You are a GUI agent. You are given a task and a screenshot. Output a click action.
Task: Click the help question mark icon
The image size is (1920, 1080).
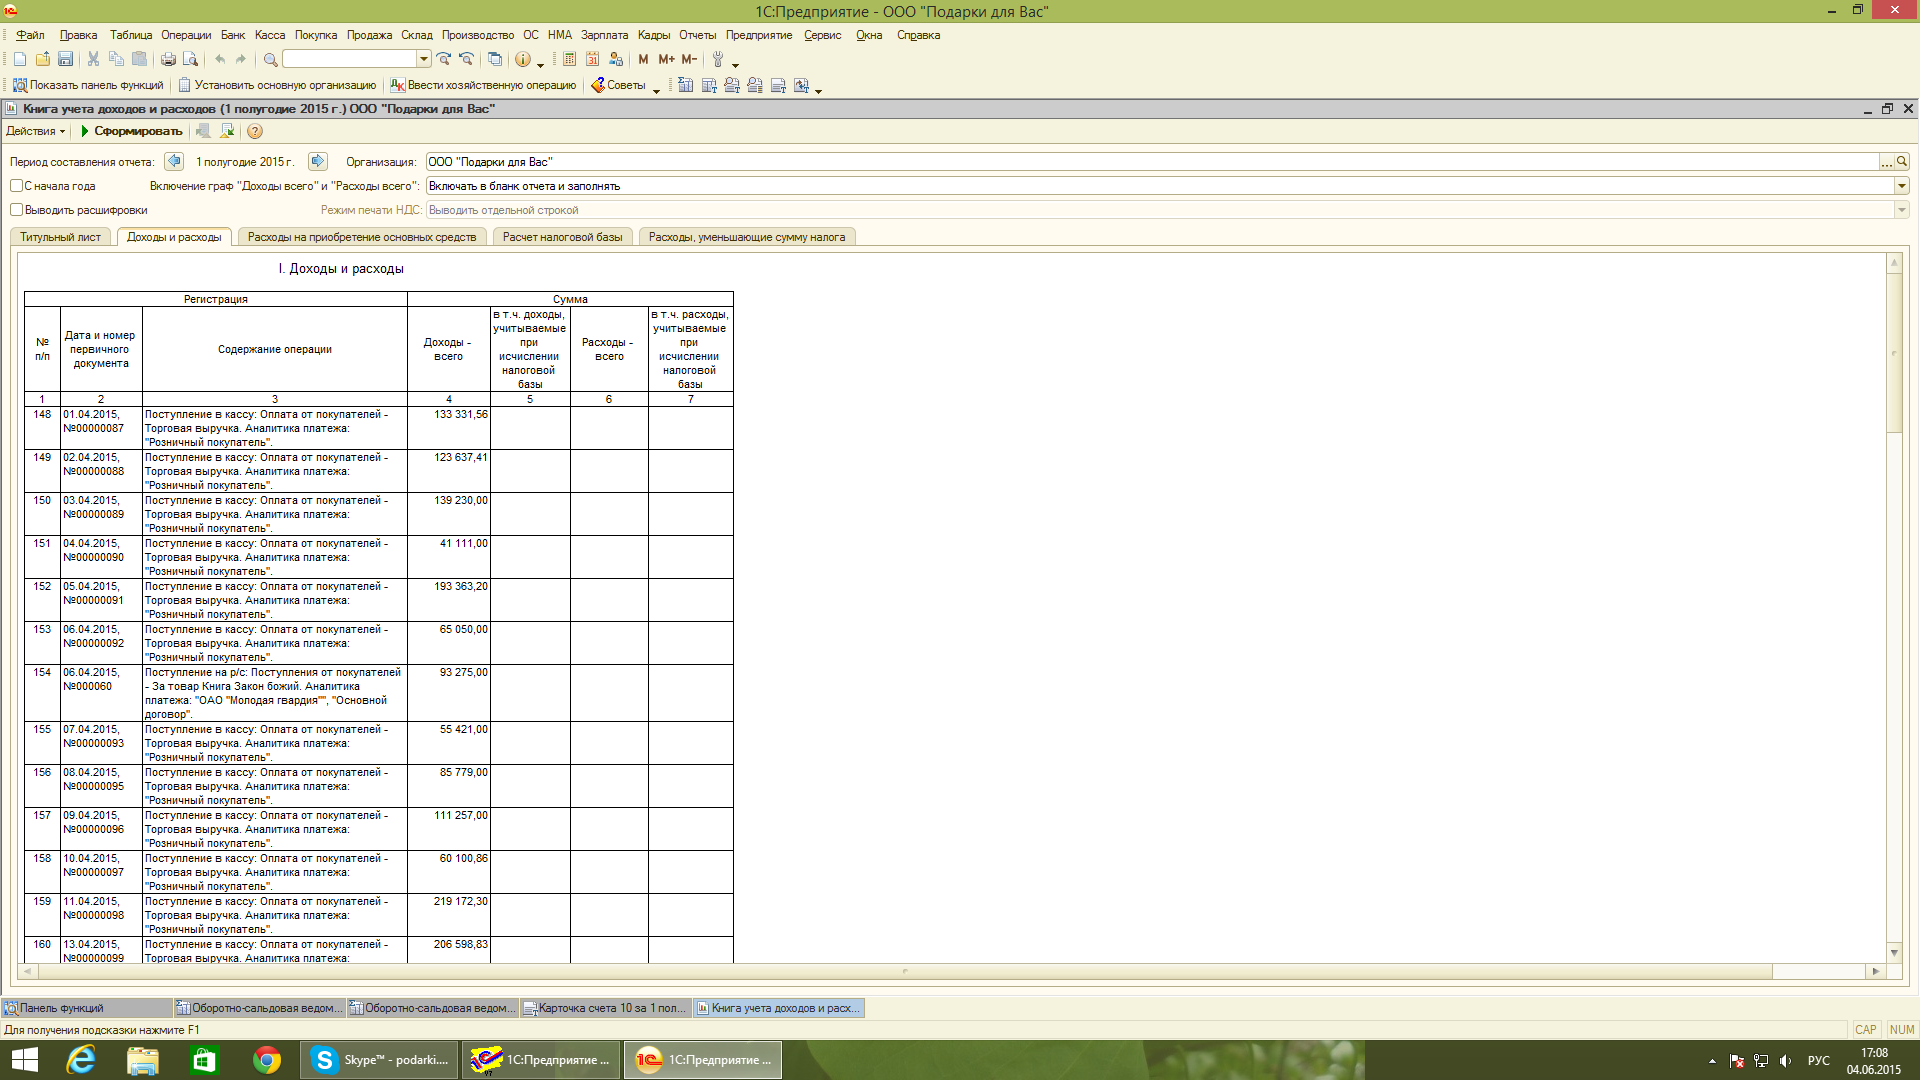point(255,132)
